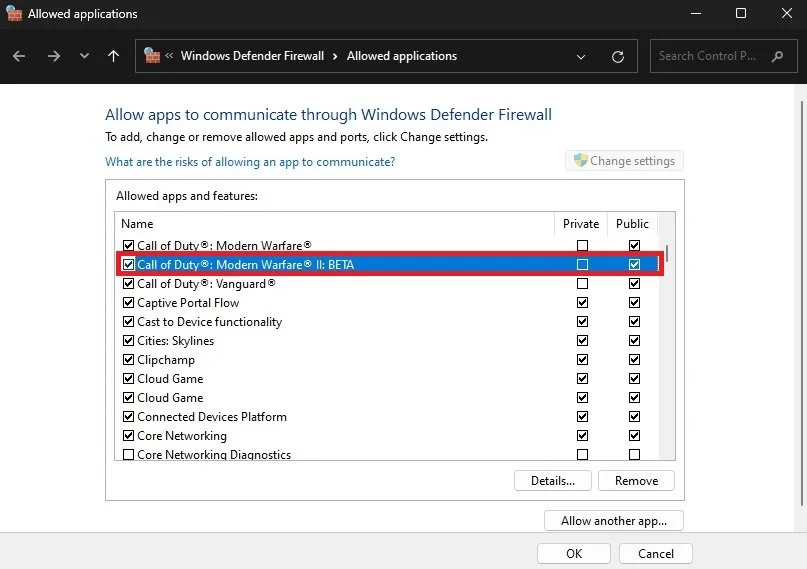
Task: Select the Cast to Device functionality row
Action: (388, 322)
